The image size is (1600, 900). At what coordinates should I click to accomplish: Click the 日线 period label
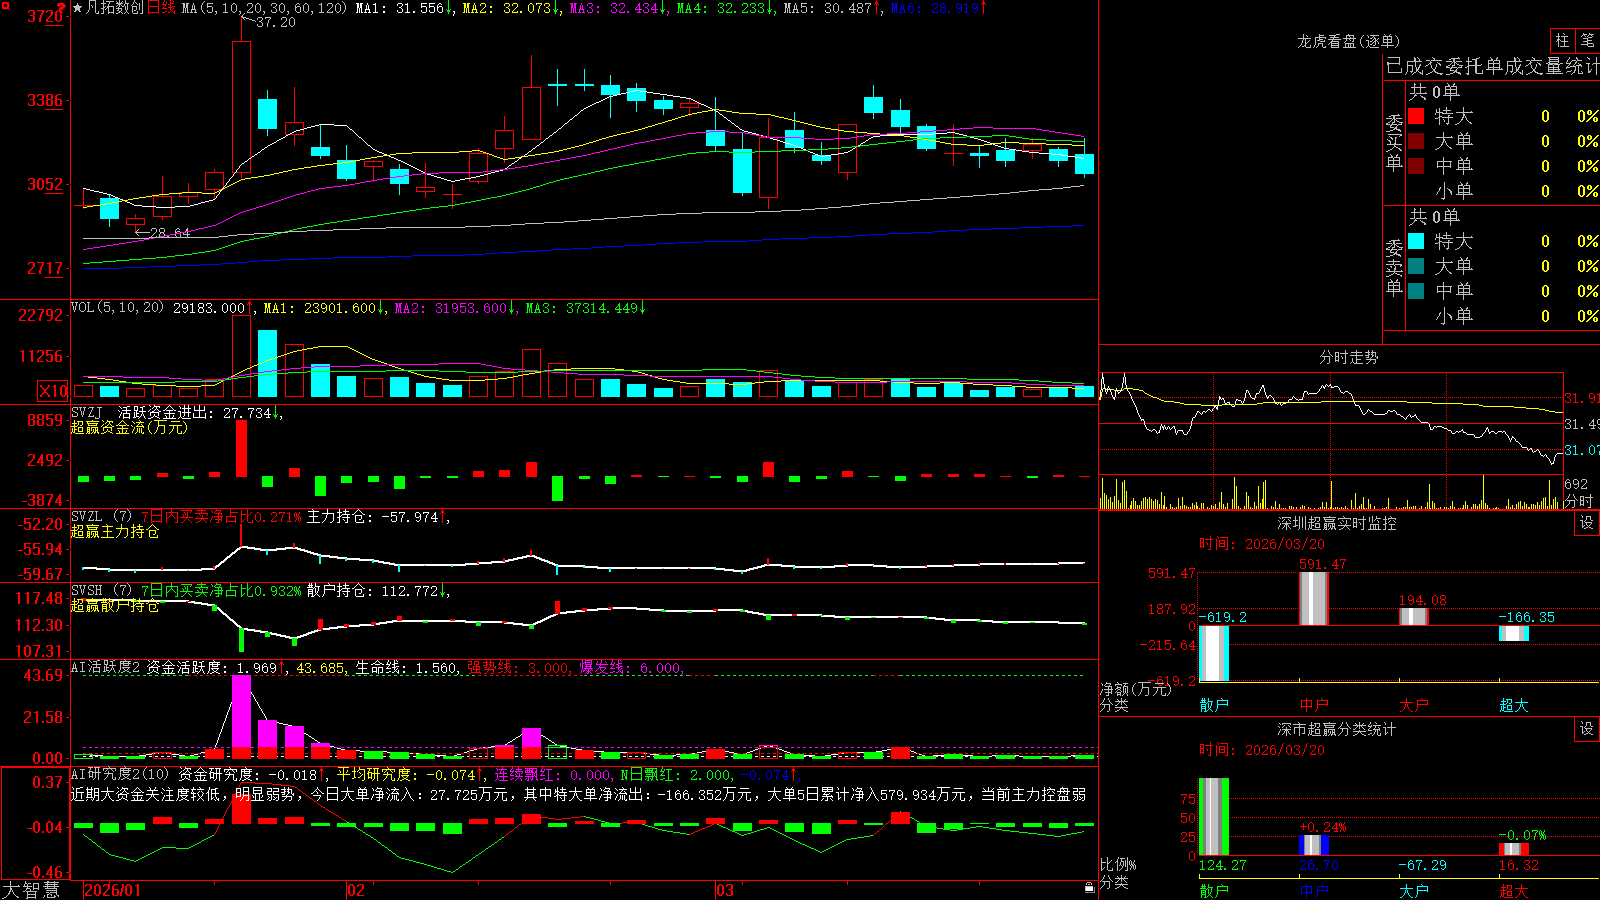(161, 8)
